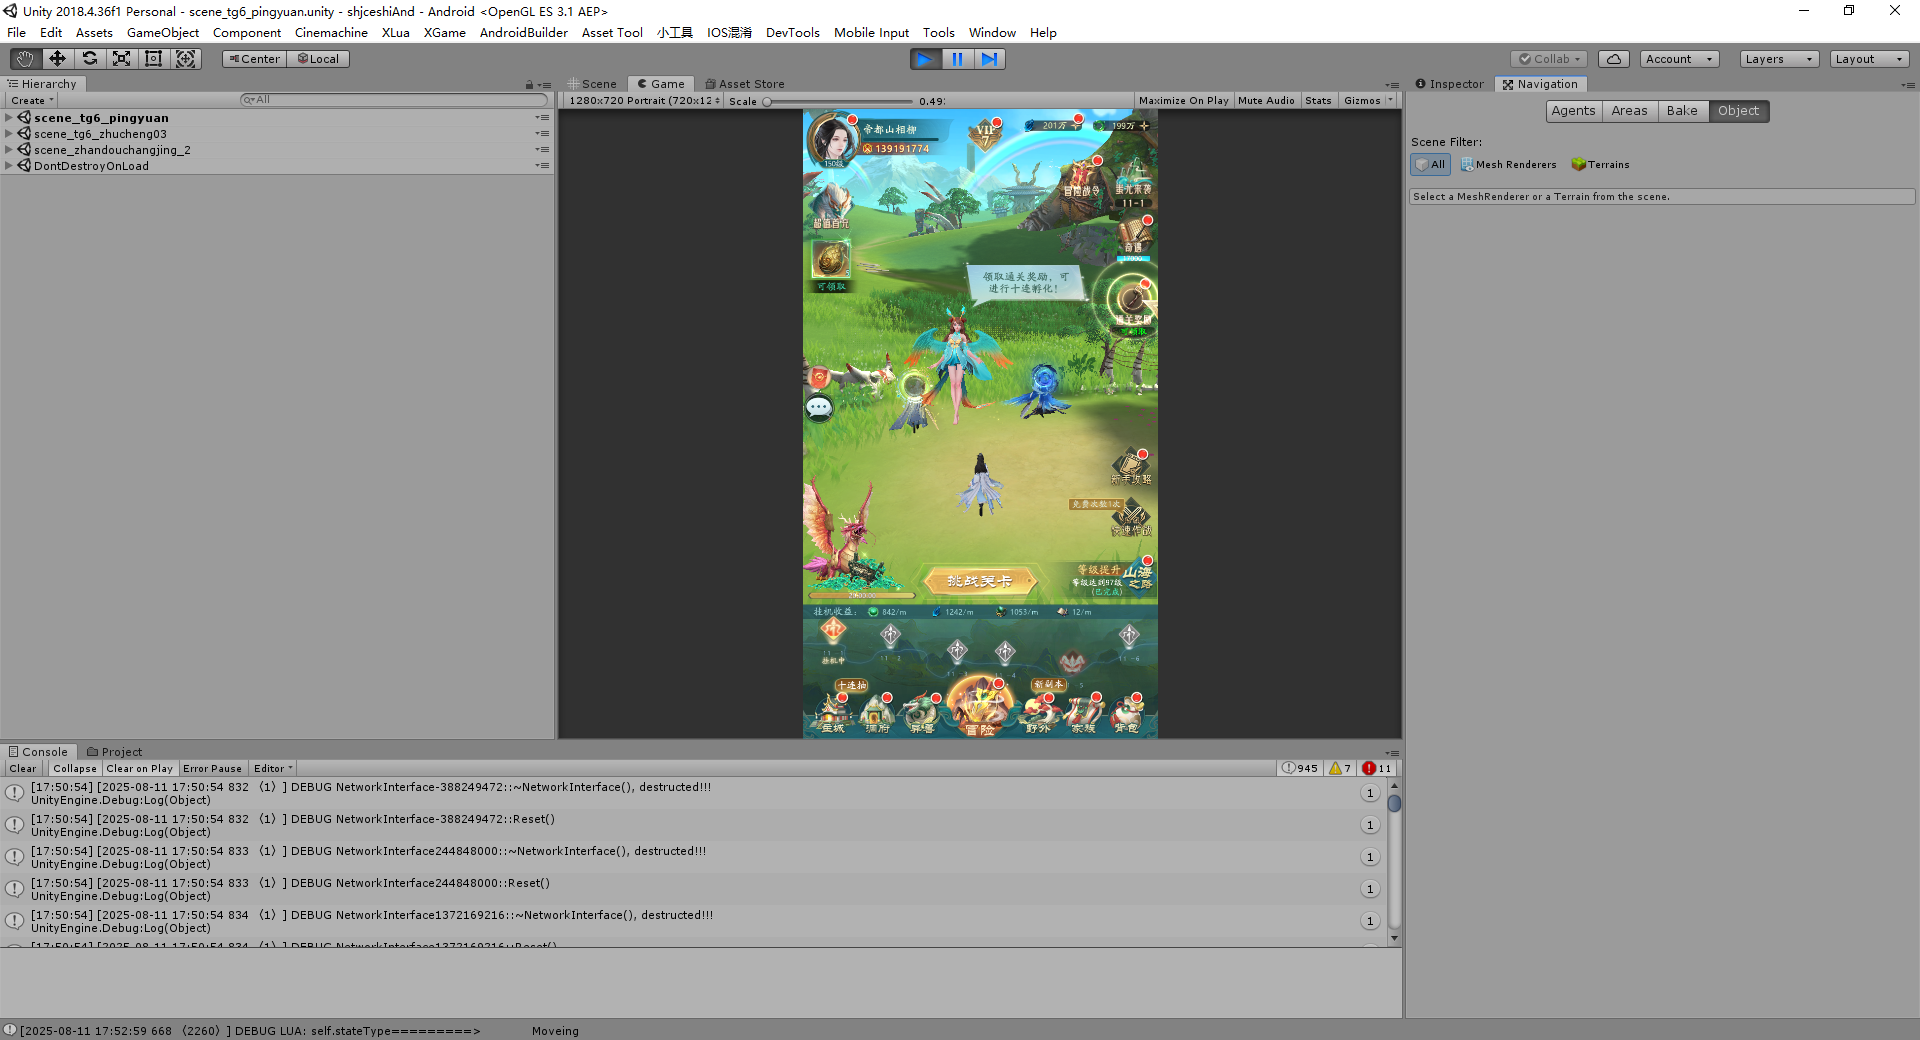Viewport: 1920px width, 1040px height.
Task: Open the Layers dropdown
Action: [1779, 59]
